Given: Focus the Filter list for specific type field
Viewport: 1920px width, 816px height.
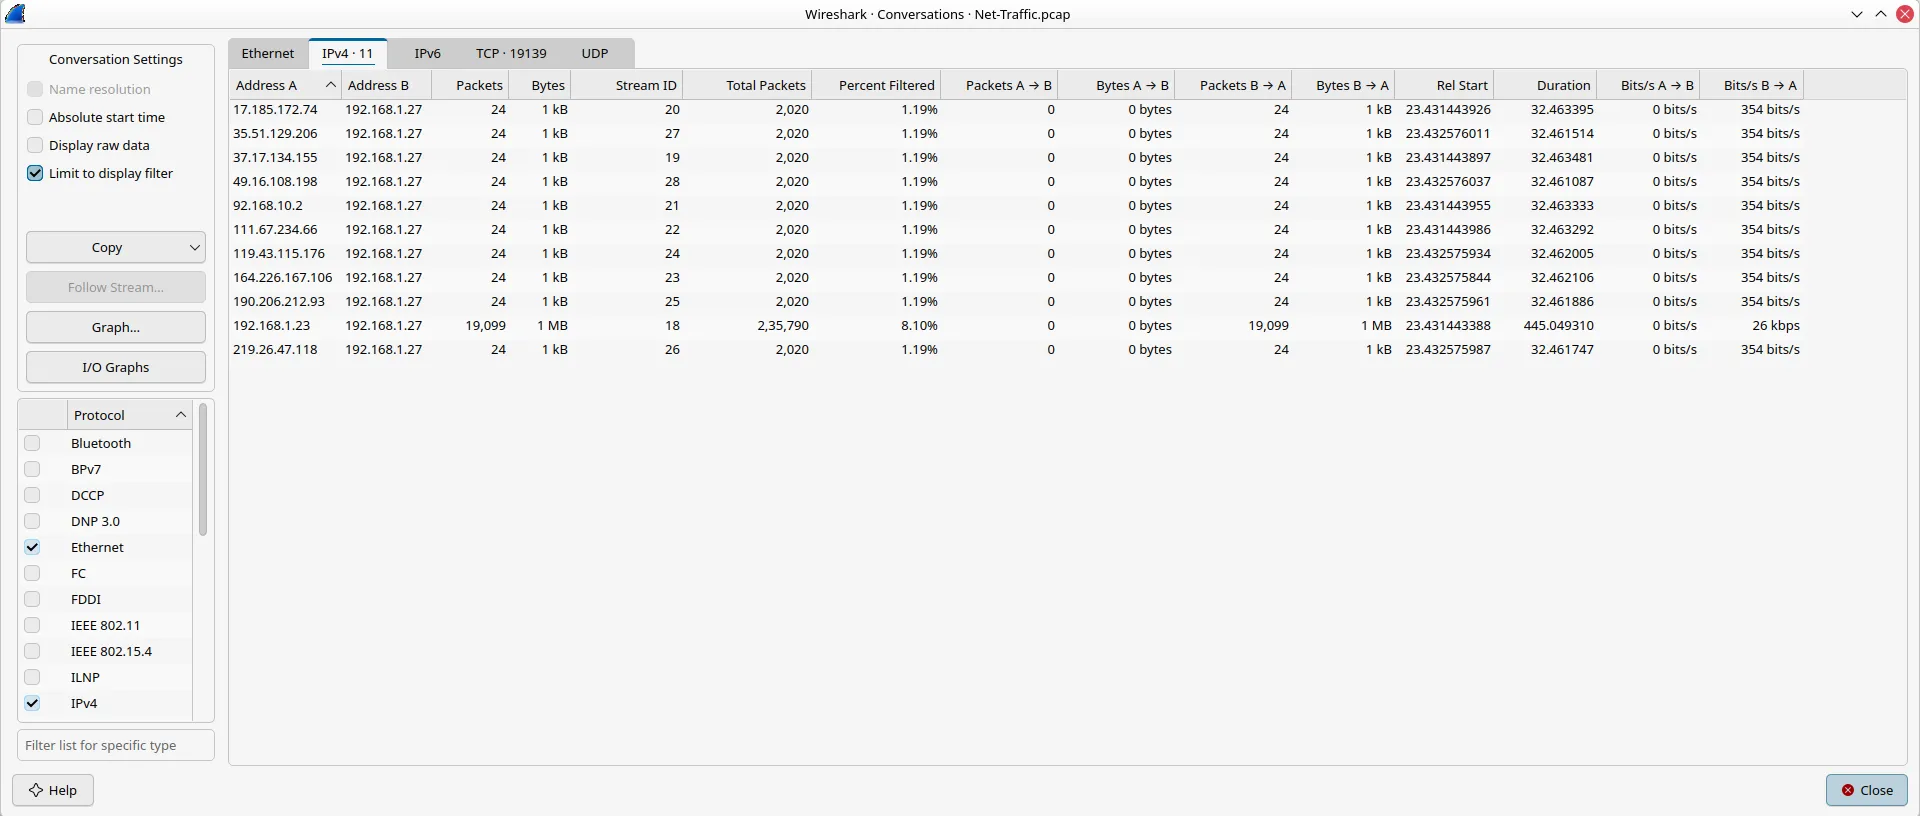Looking at the screenshot, I should click(x=116, y=745).
